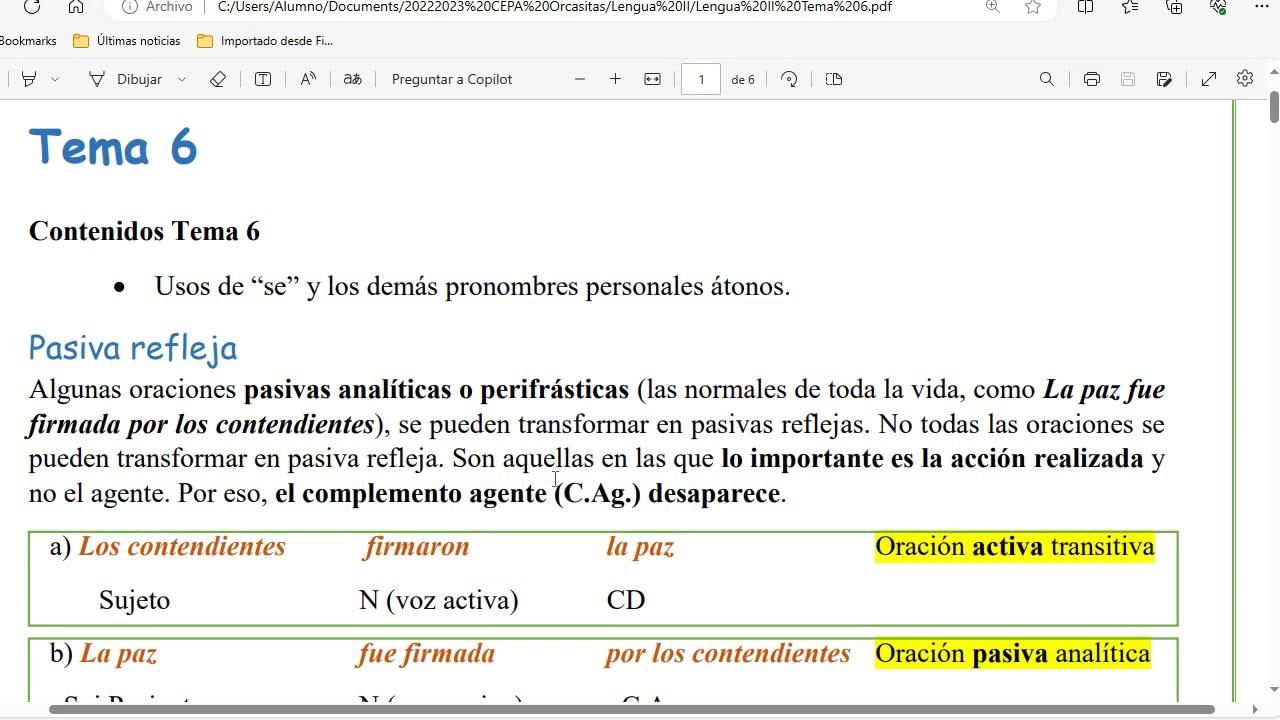Open the Dibujar draw tool
Screen dimensions: 1280x720
126,79
